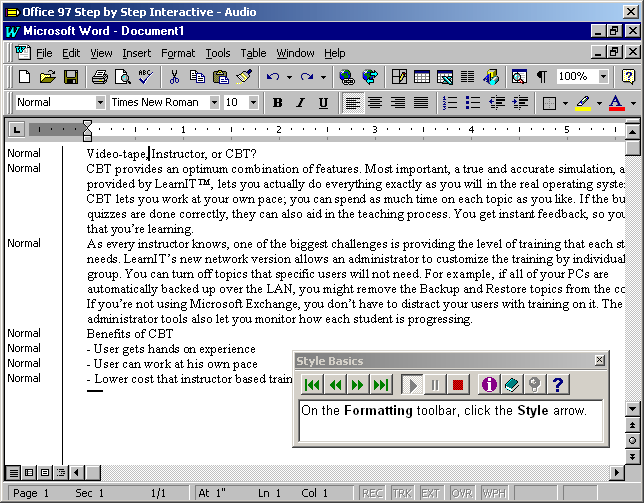Expand the Redo history arrow
Screen dimensions: 644x503
(x=323, y=77)
